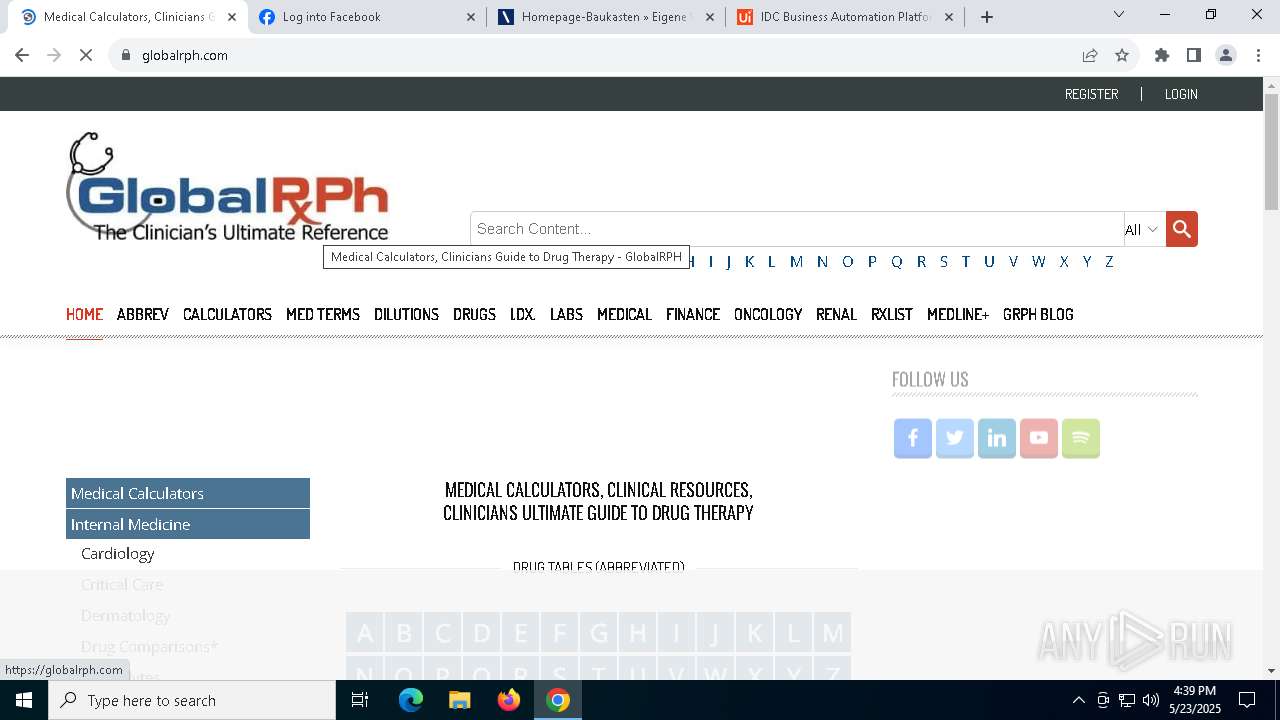Stop loading the page

coord(86,55)
